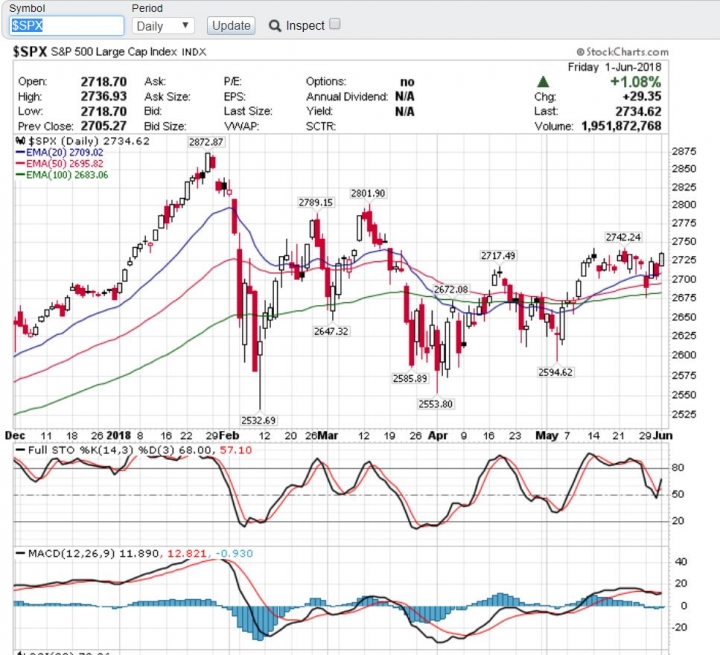The image size is (720, 655).
Task: Click the 2018 year label on the axis
Action: pyautogui.click(x=118, y=435)
